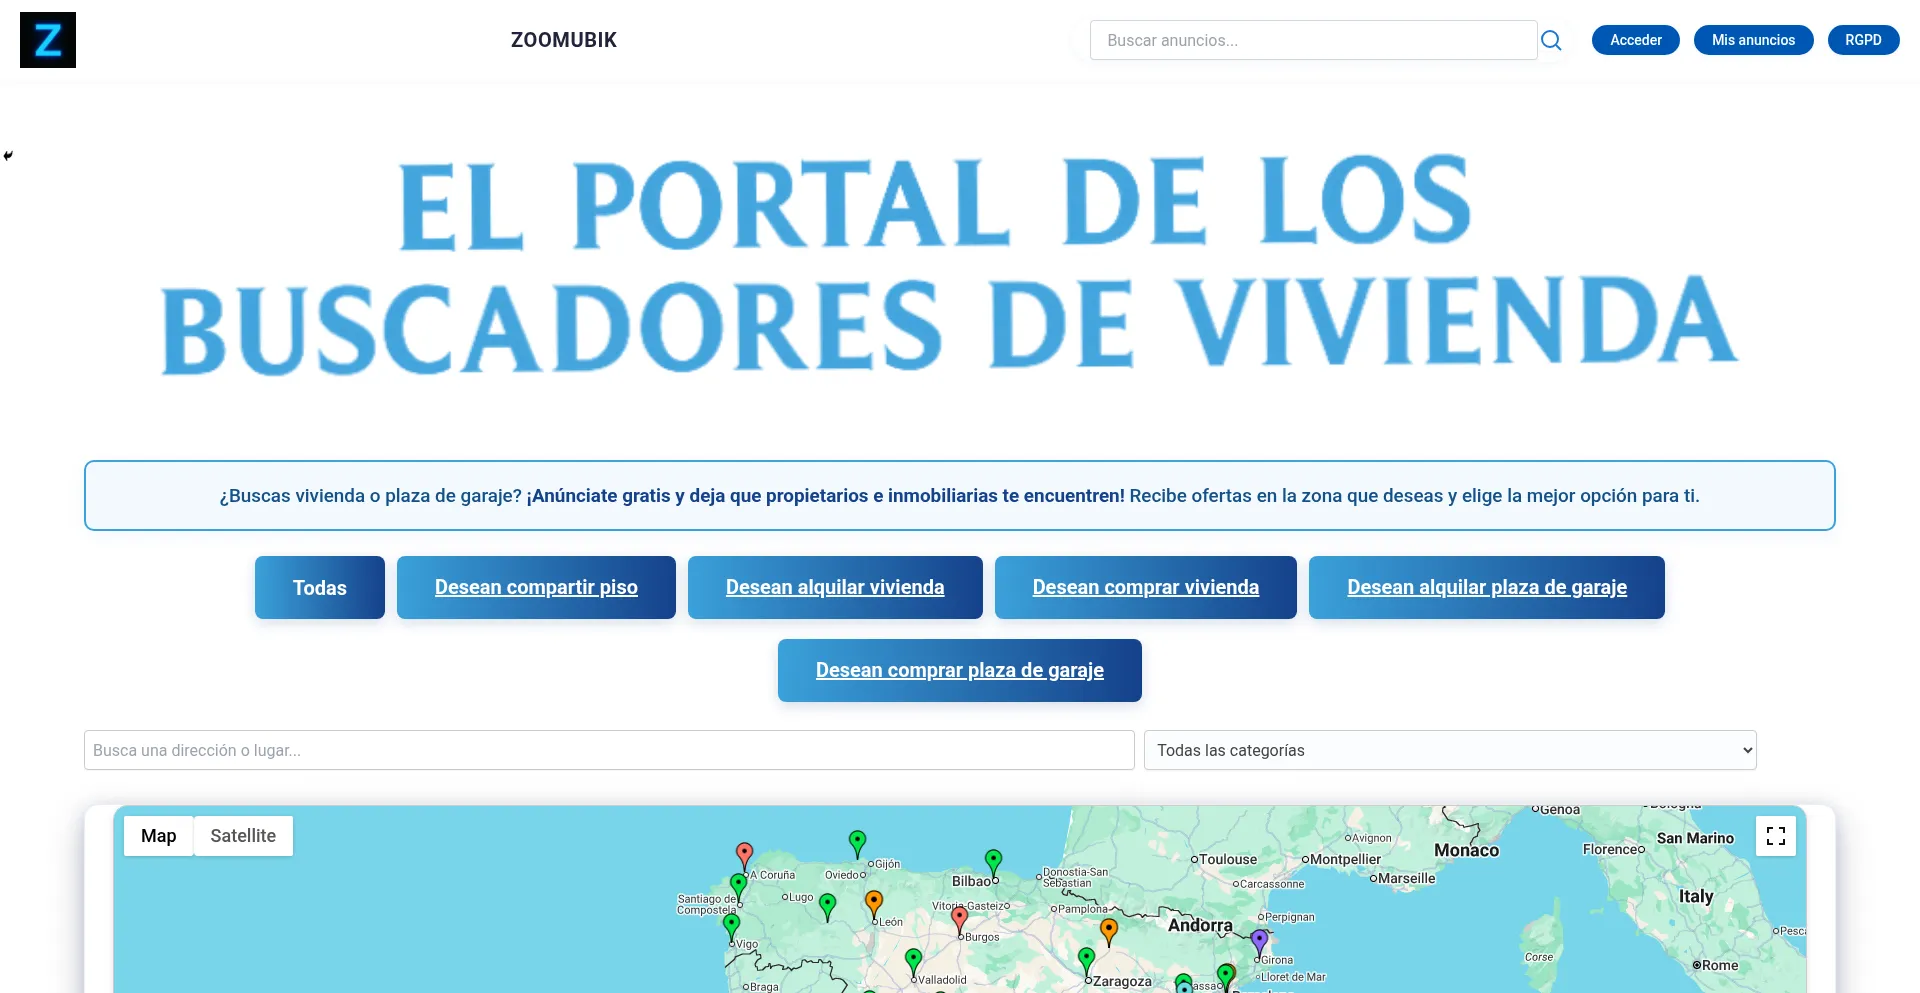Switch map to Satellite view
Image resolution: width=1920 pixels, height=993 pixels.
(243, 836)
